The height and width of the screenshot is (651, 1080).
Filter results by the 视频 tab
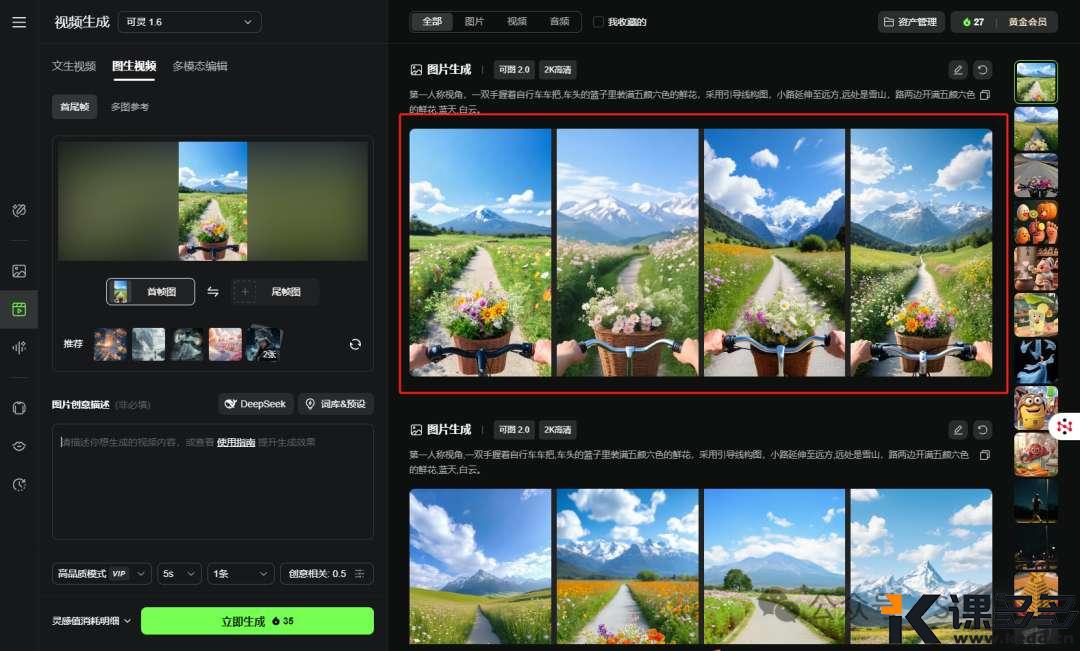[516, 22]
